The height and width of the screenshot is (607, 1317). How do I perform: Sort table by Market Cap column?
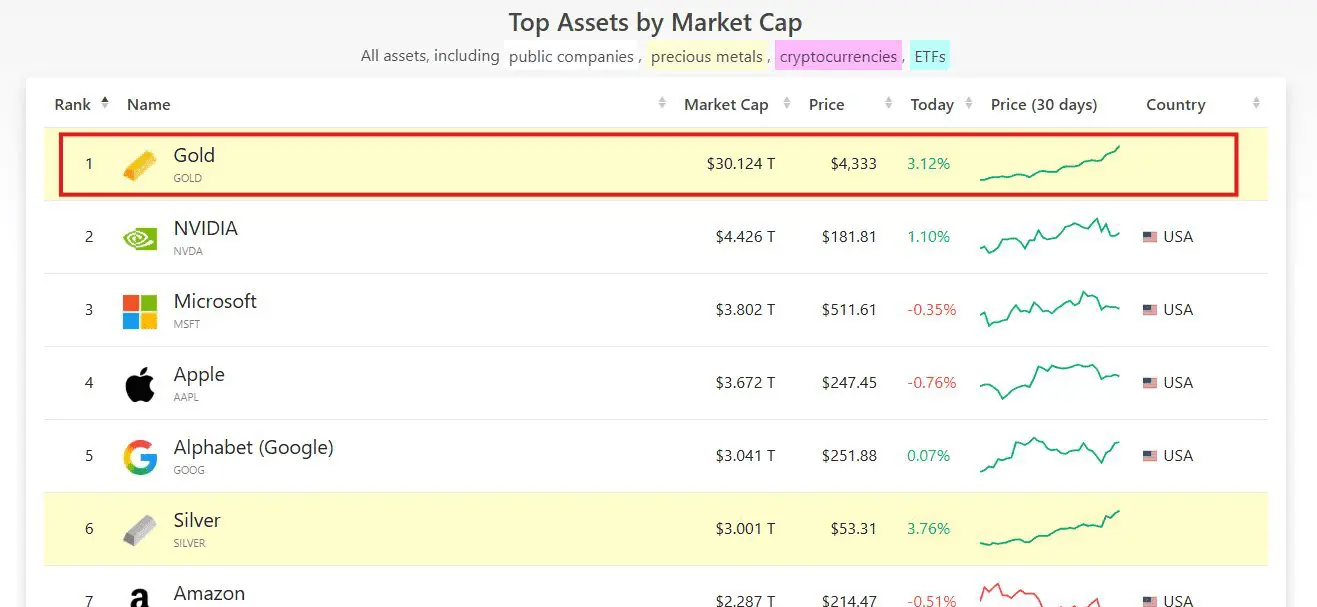(726, 105)
